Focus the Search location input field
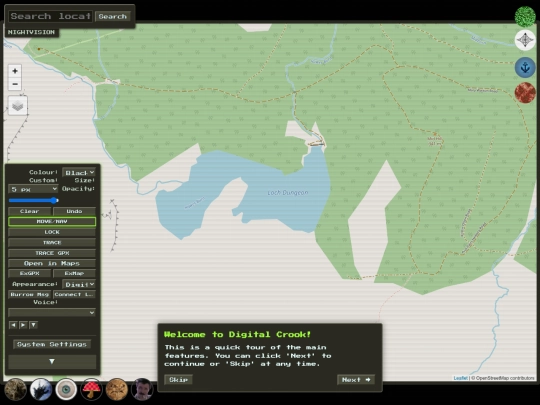This screenshot has width=540, height=405. click(50, 16)
